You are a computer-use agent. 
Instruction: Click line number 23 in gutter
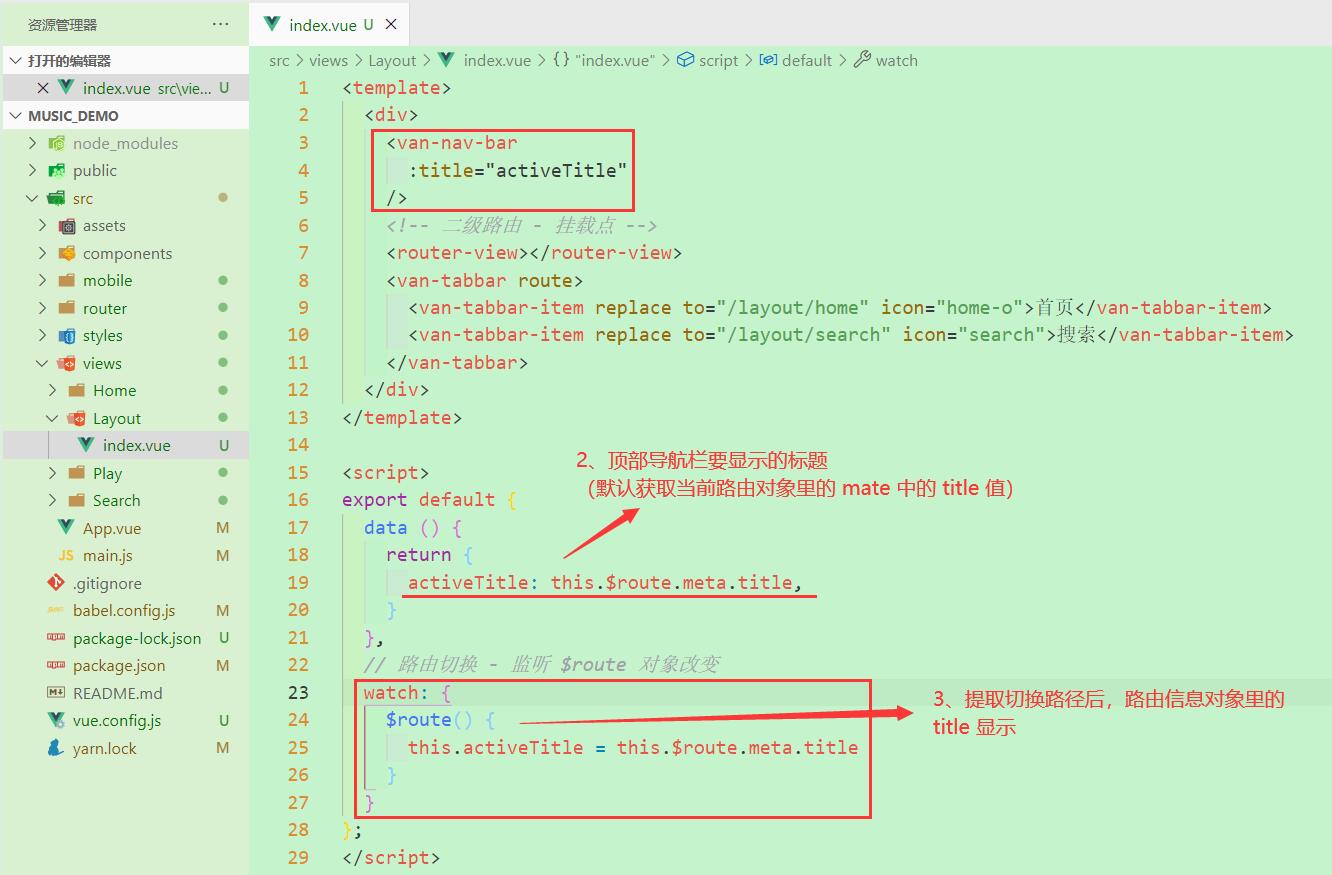[x=298, y=692]
